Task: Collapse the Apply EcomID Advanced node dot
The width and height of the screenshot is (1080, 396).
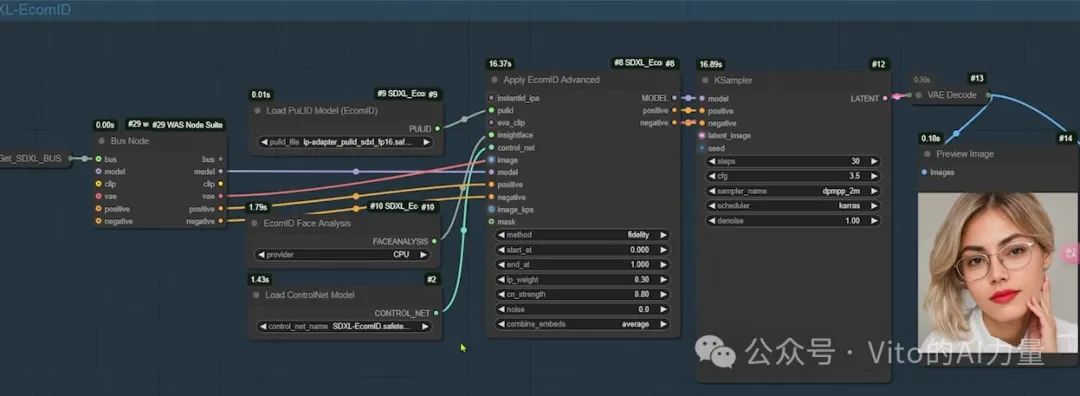Action: (495, 80)
